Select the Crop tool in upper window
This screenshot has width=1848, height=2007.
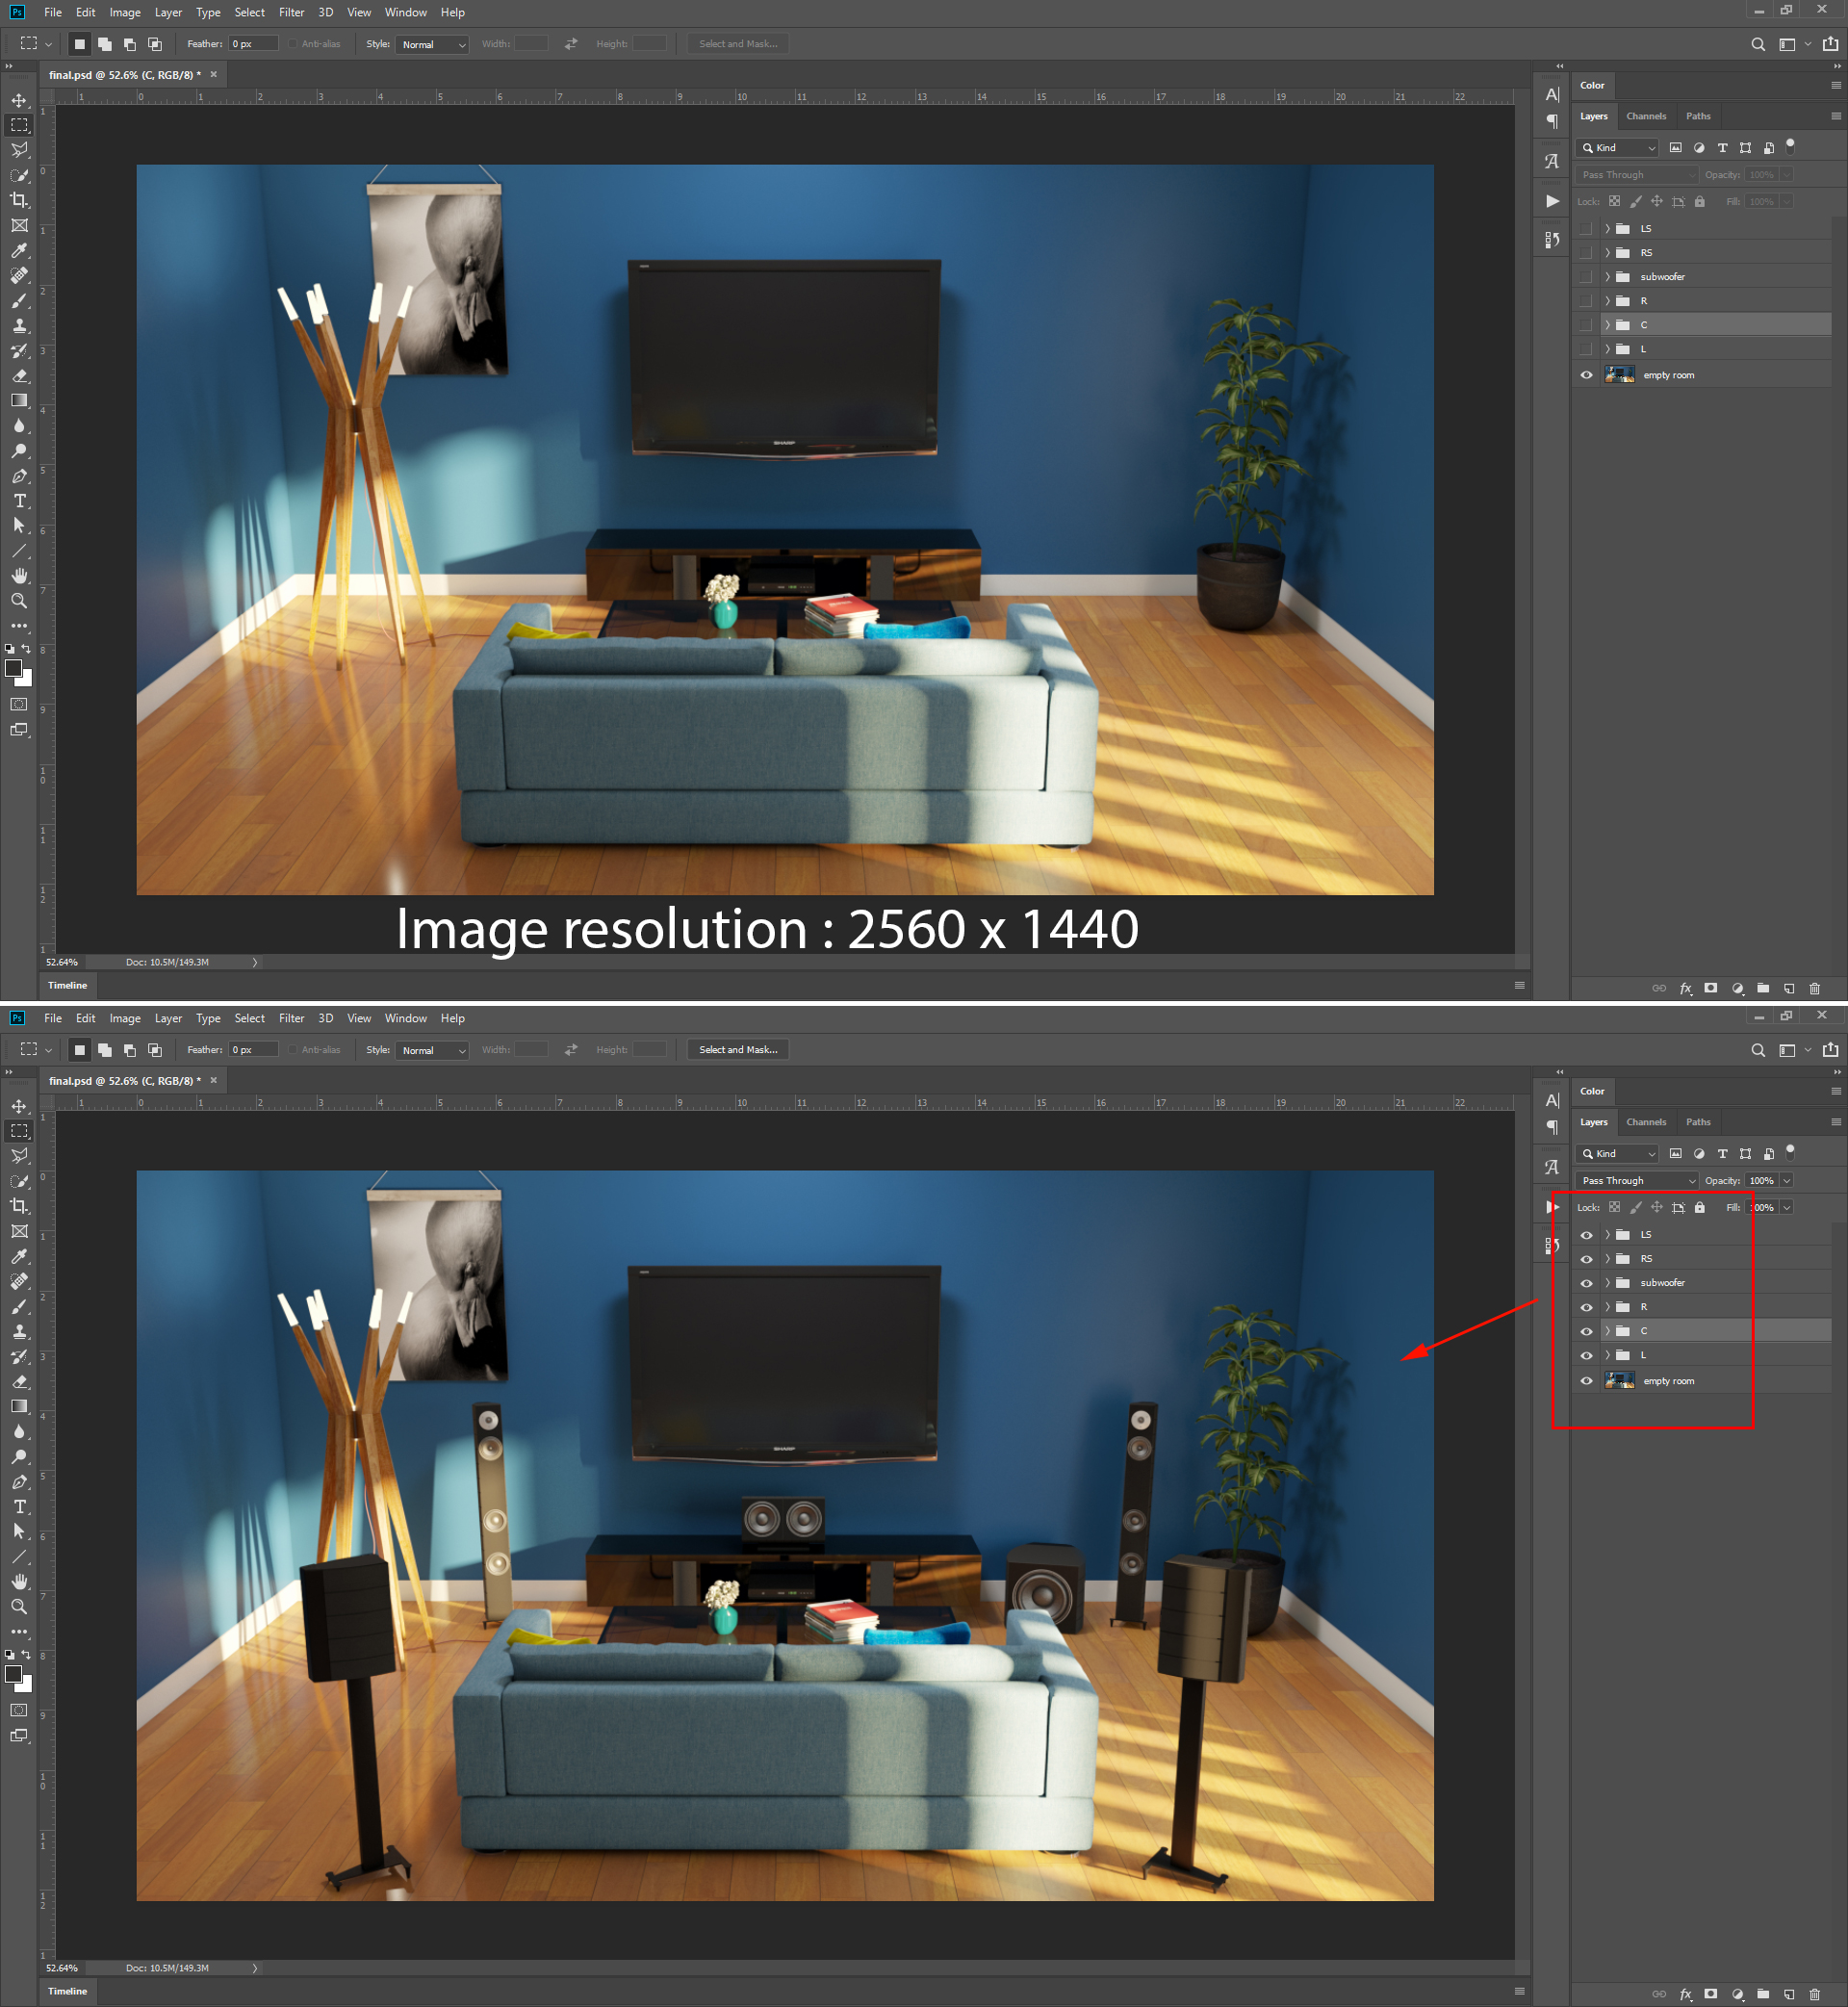click(19, 200)
